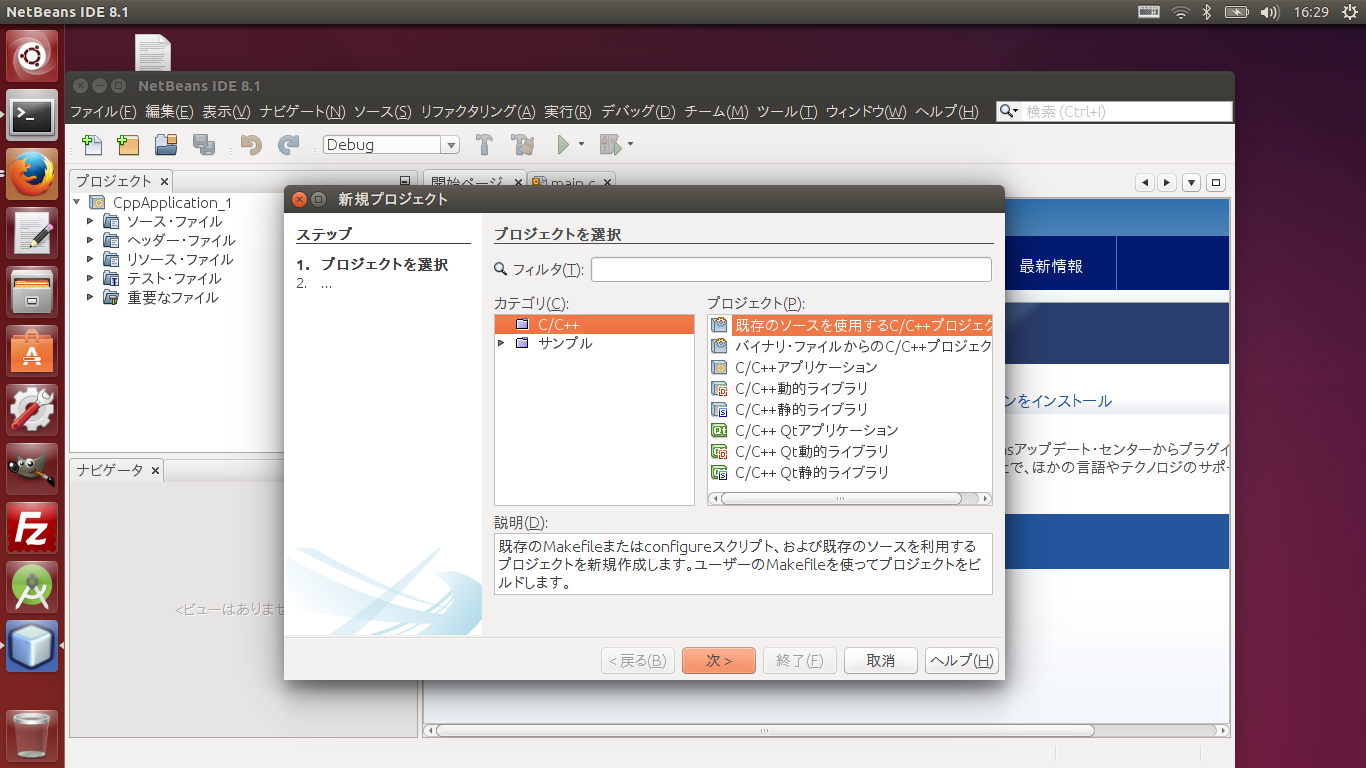Collapse the CppApplication_1 project node

point(77,202)
